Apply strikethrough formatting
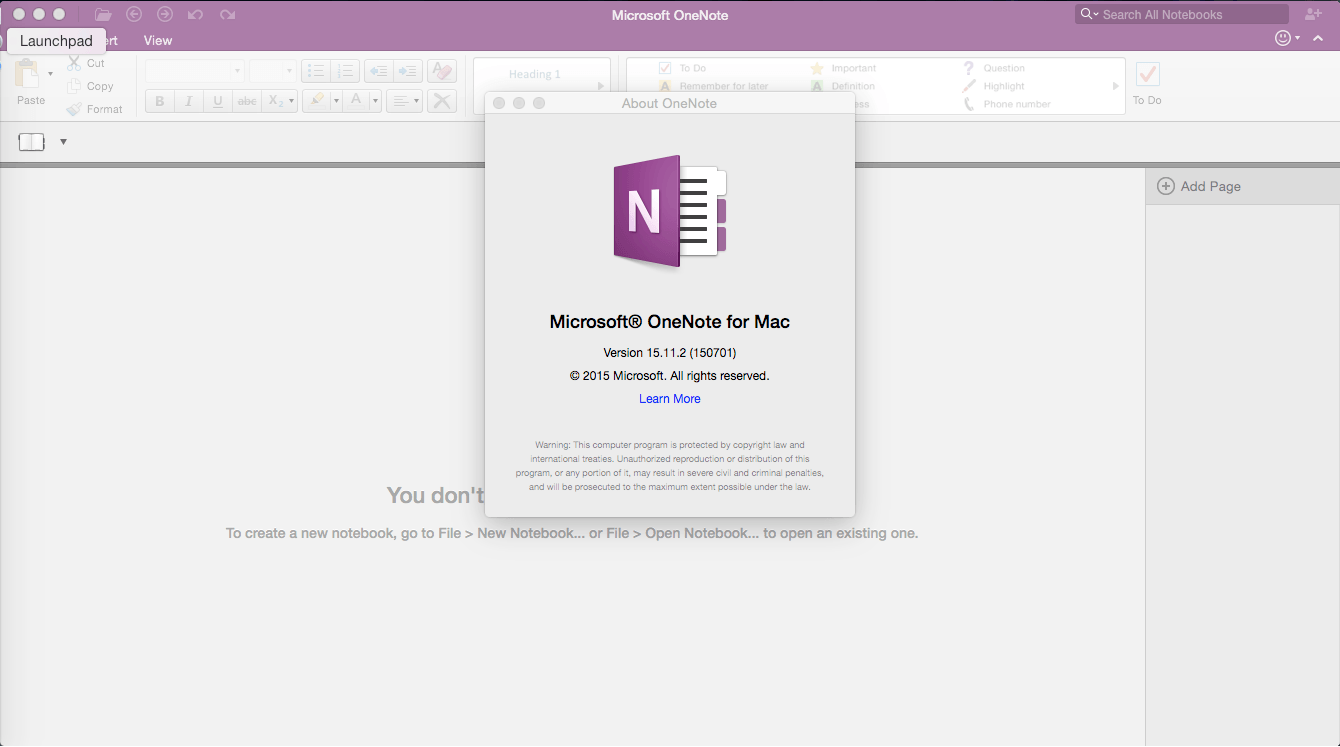This screenshot has height=747, width=1340. pyautogui.click(x=247, y=101)
